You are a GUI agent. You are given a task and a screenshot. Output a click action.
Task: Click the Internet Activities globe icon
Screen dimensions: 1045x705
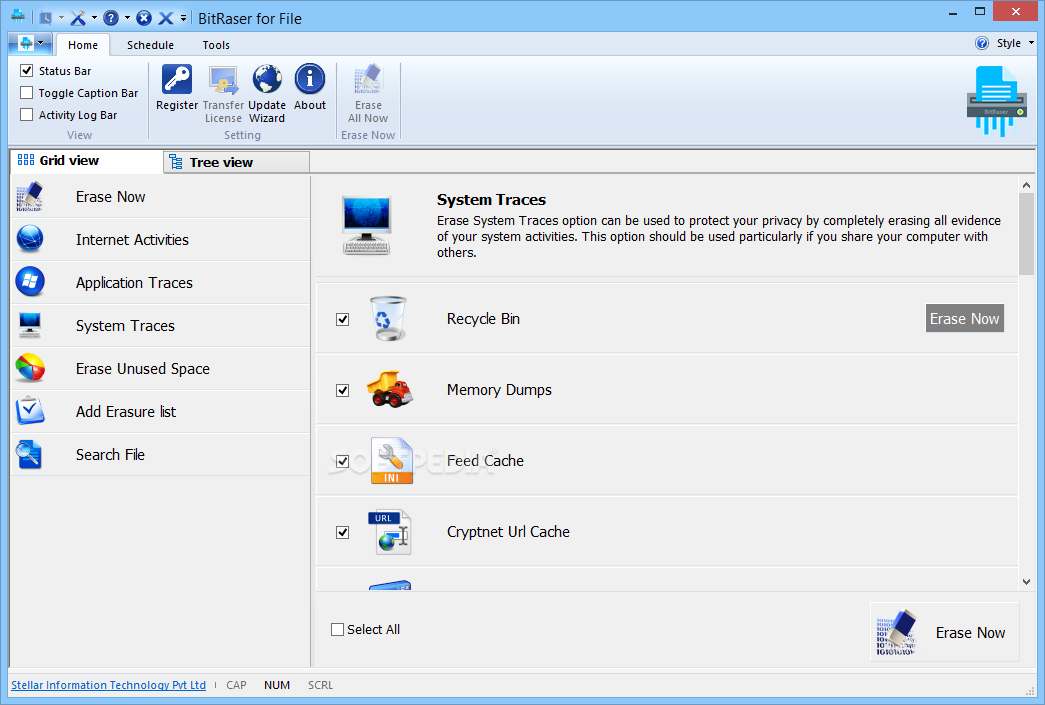point(30,239)
